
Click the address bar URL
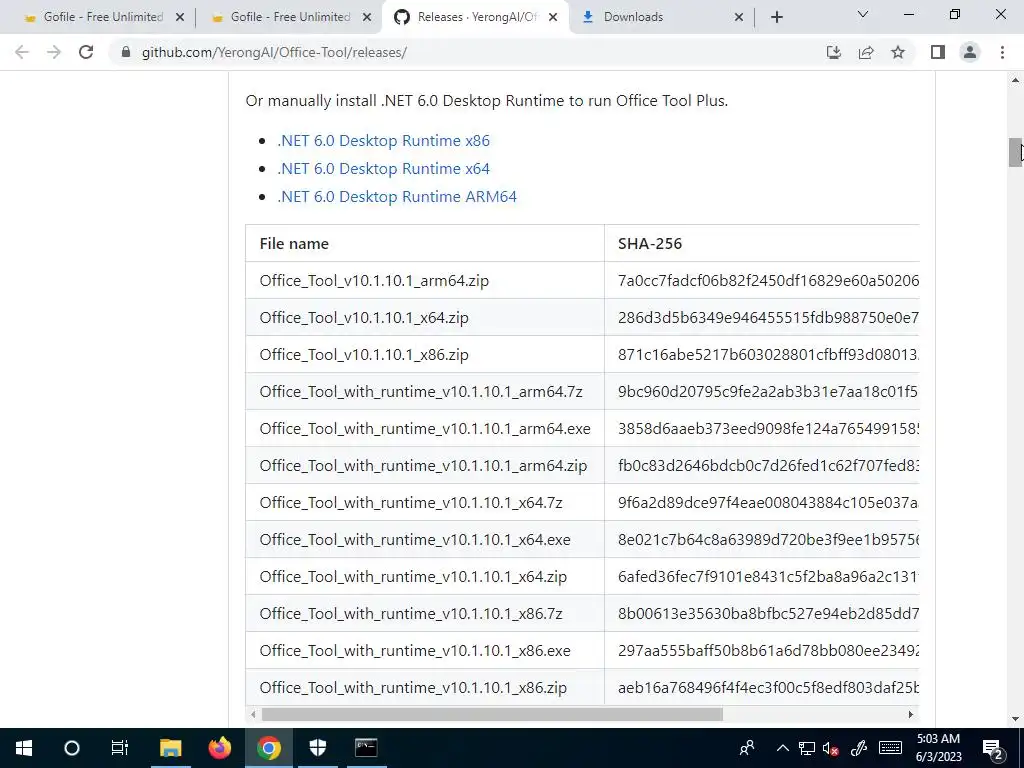[274, 52]
